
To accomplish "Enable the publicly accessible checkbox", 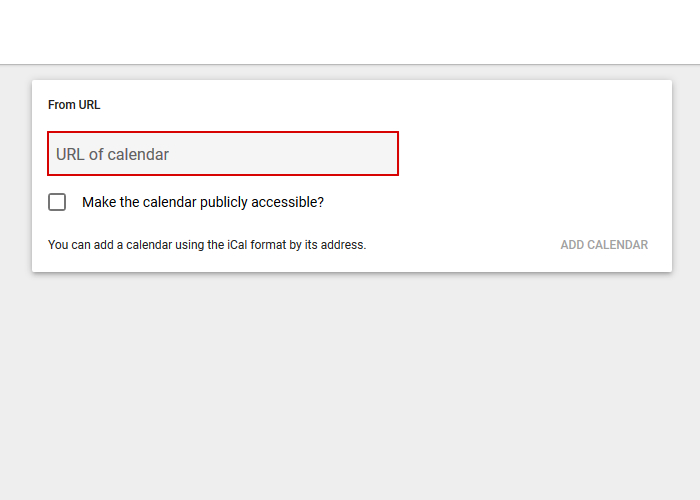I will tap(57, 202).
